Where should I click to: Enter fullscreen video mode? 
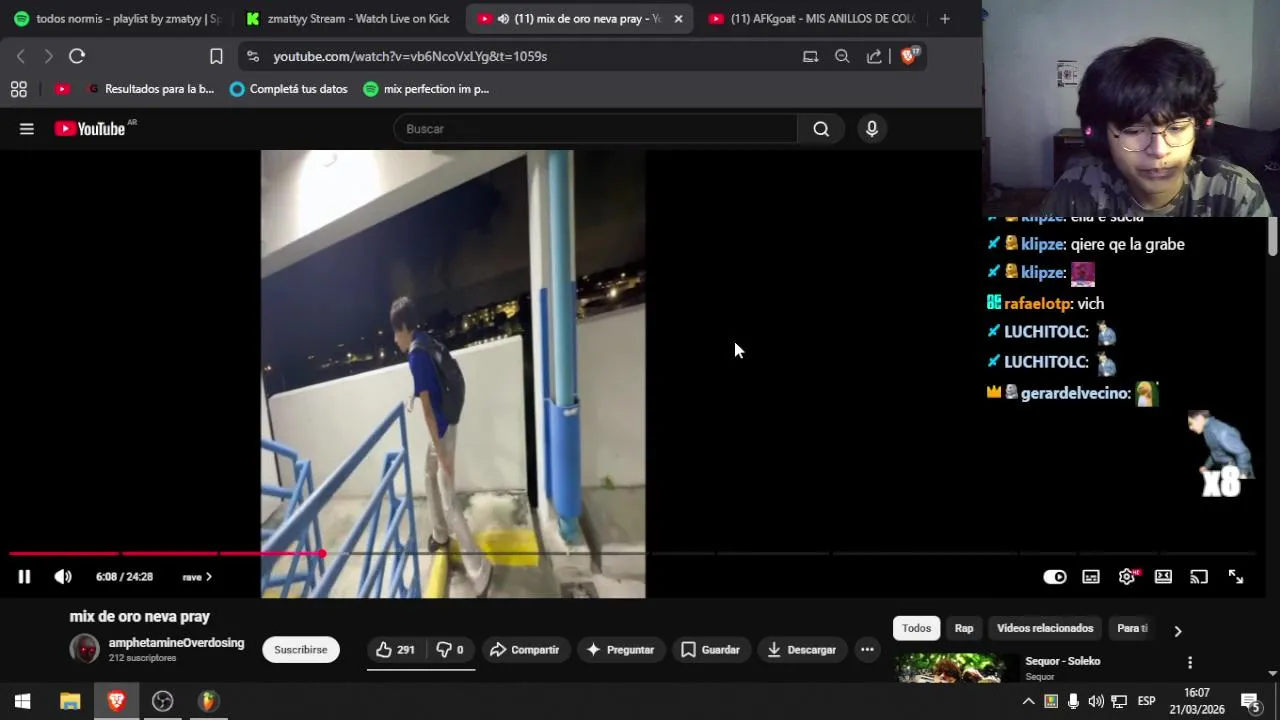1236,577
